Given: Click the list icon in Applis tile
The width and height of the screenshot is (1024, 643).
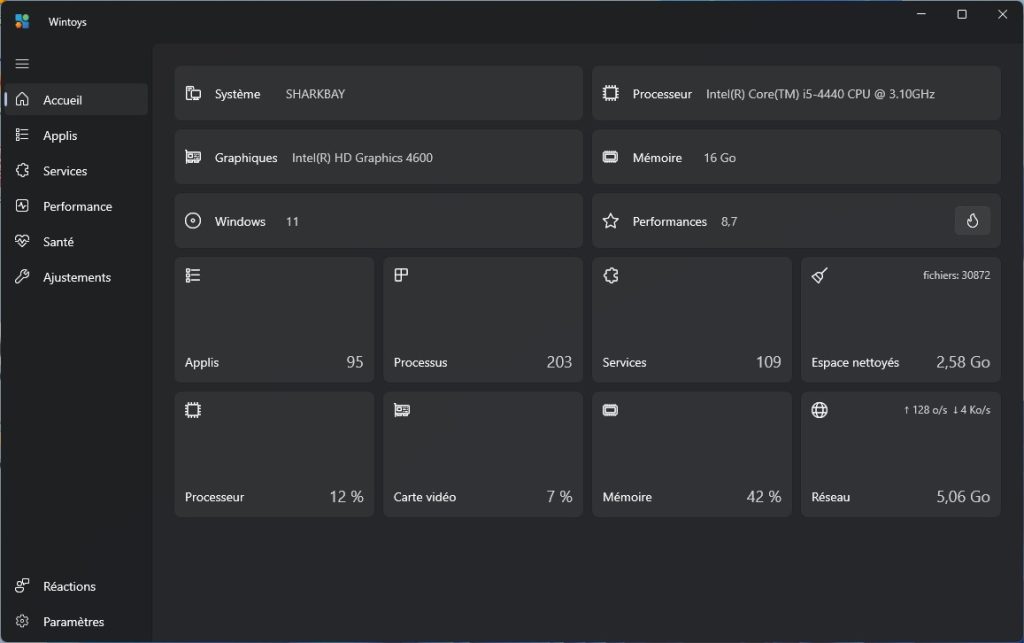Looking at the screenshot, I should pyautogui.click(x=193, y=275).
